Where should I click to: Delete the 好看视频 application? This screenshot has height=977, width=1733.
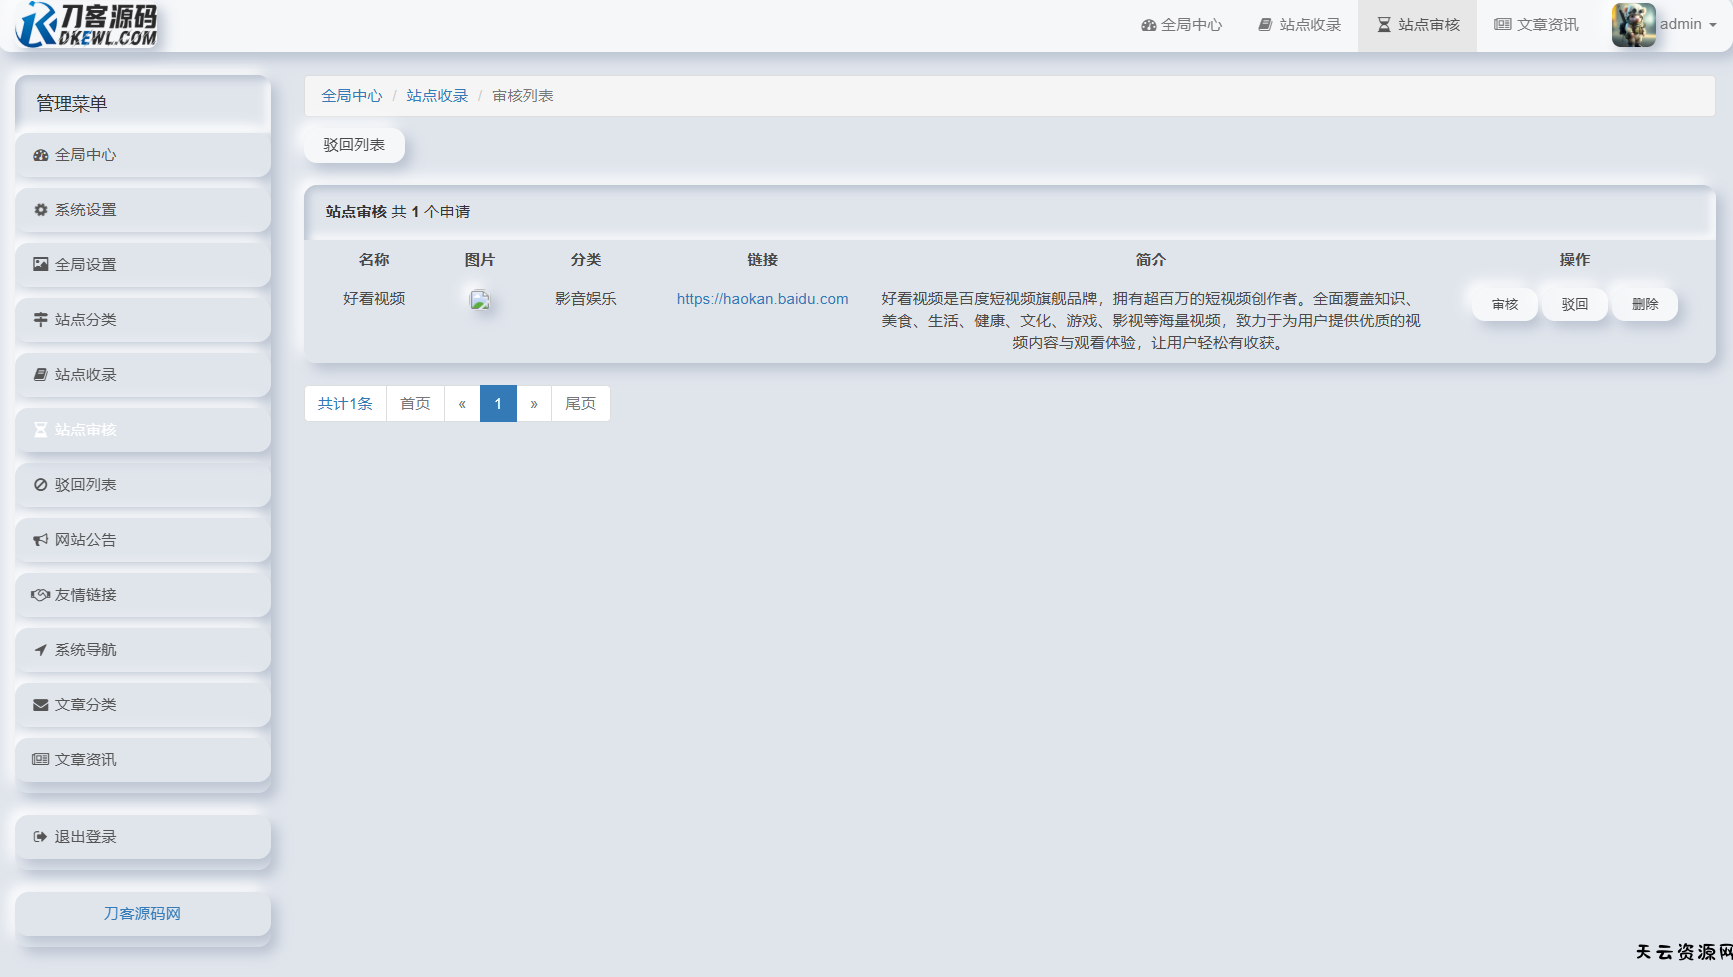(1644, 304)
